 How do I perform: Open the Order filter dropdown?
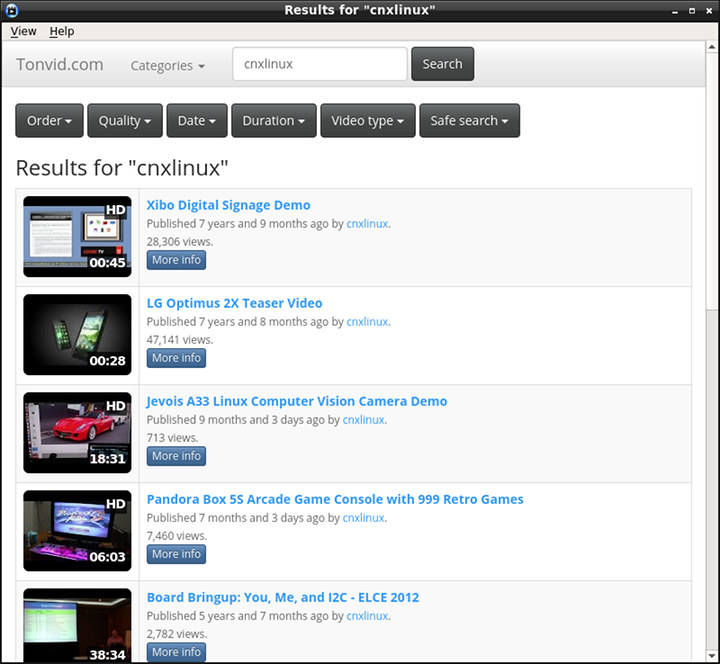point(49,120)
